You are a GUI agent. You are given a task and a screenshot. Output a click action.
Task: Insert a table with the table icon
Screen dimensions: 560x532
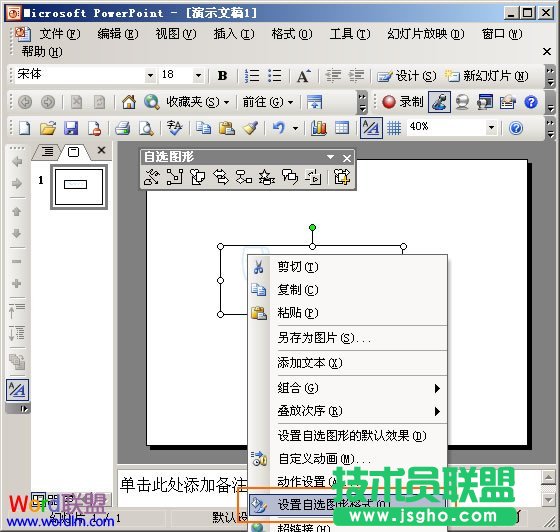[x=342, y=128]
